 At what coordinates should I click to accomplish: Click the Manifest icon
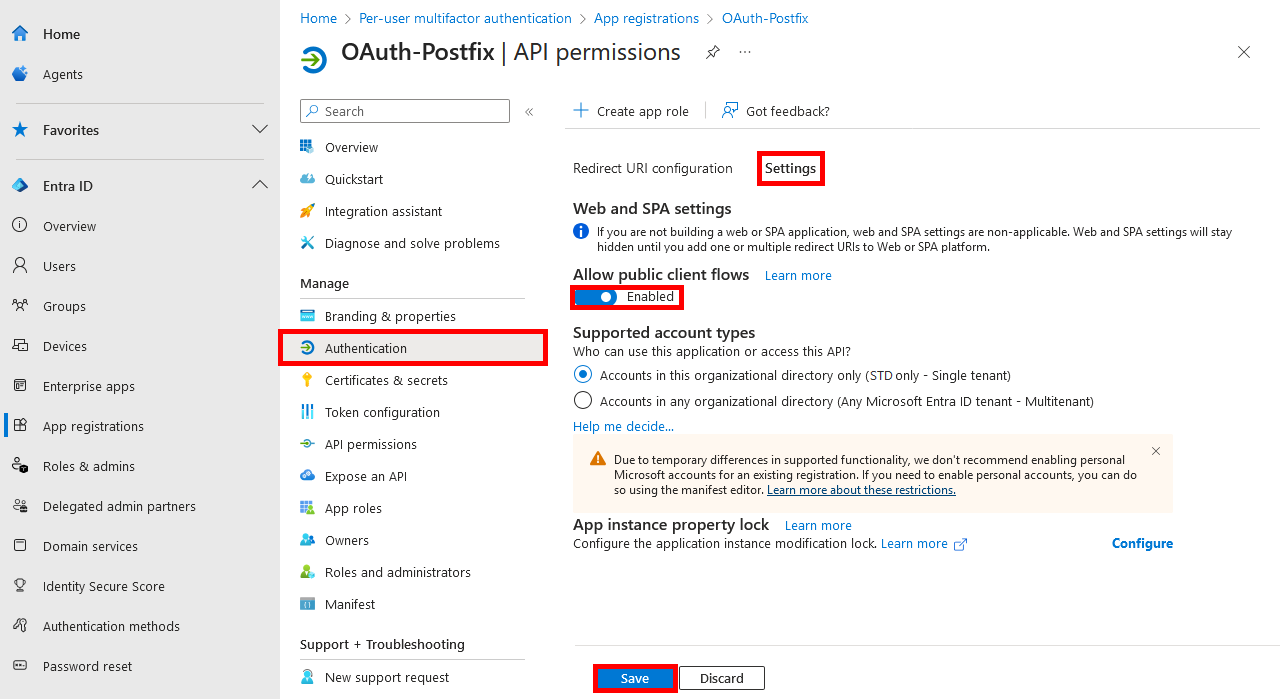[x=307, y=604]
